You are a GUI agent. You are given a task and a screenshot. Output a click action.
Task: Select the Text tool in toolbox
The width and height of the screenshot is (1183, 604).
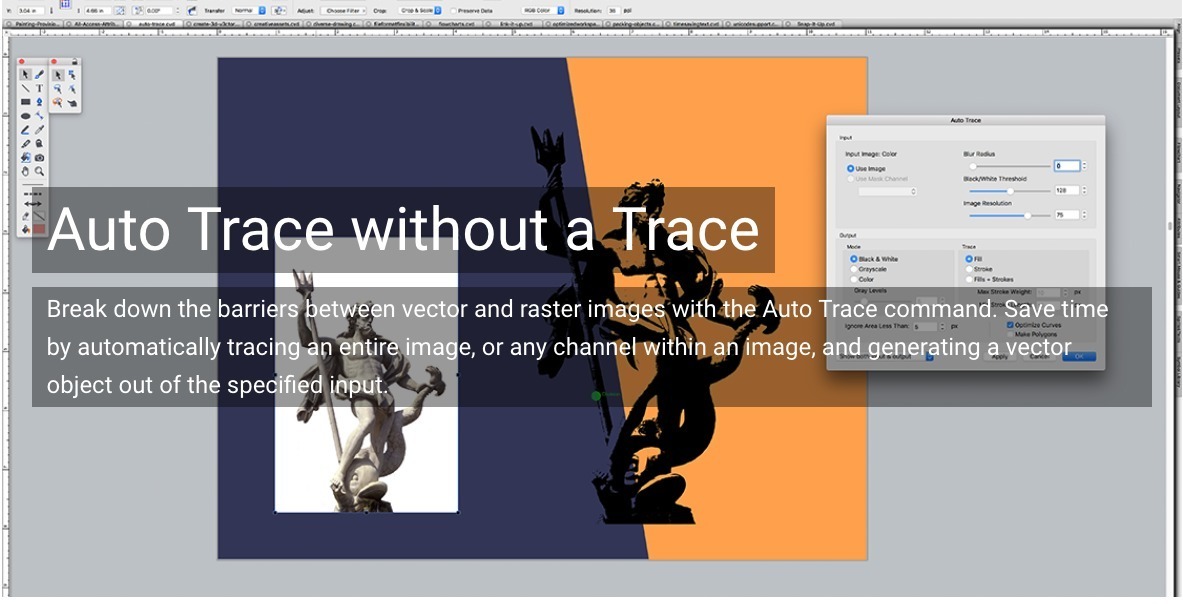39,88
